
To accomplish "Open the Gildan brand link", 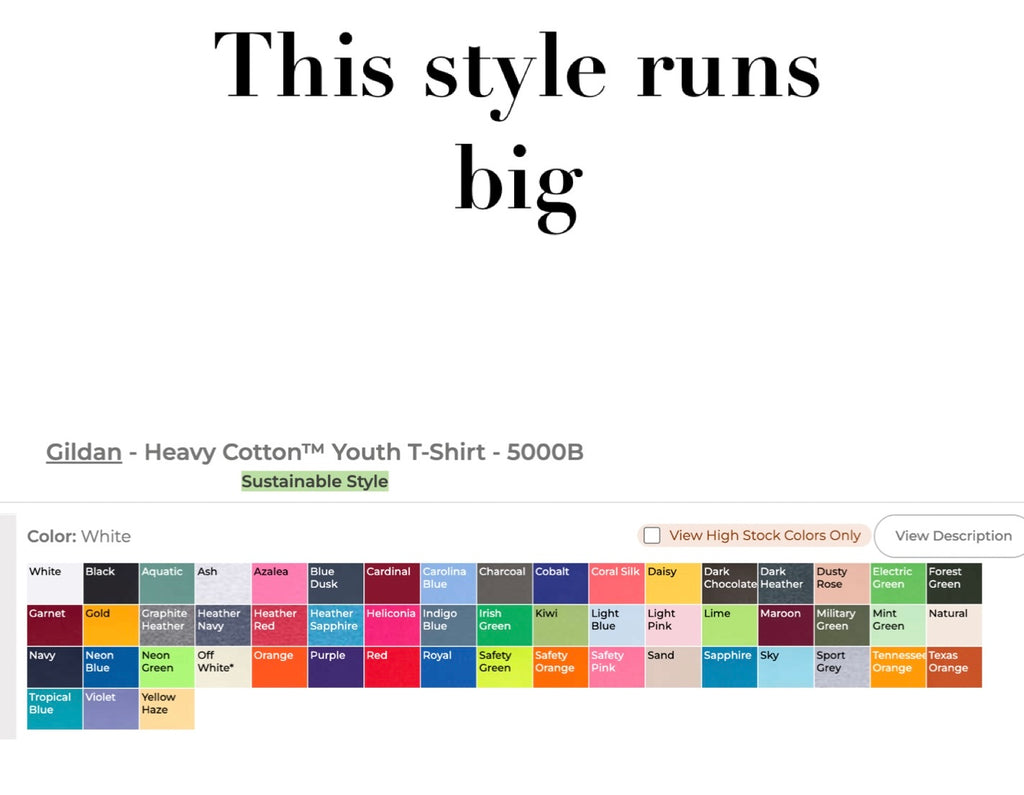I will [x=84, y=452].
